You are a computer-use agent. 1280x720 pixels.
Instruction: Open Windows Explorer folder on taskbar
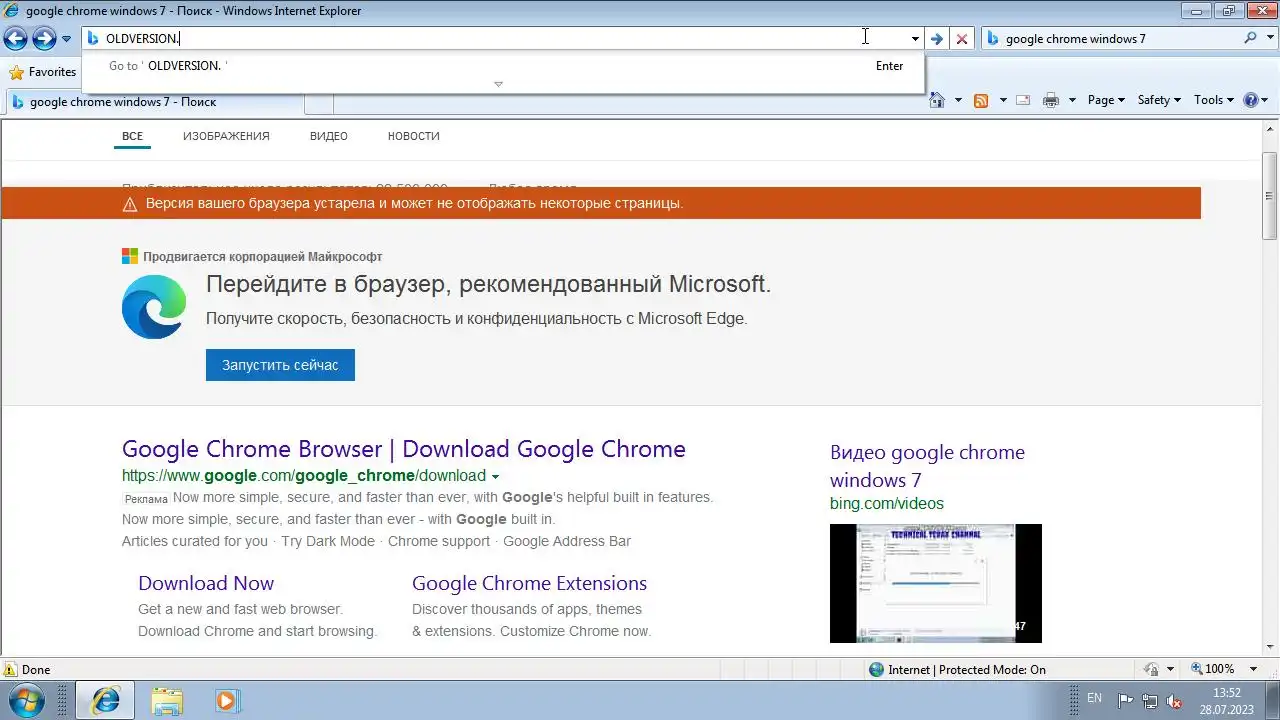(167, 700)
